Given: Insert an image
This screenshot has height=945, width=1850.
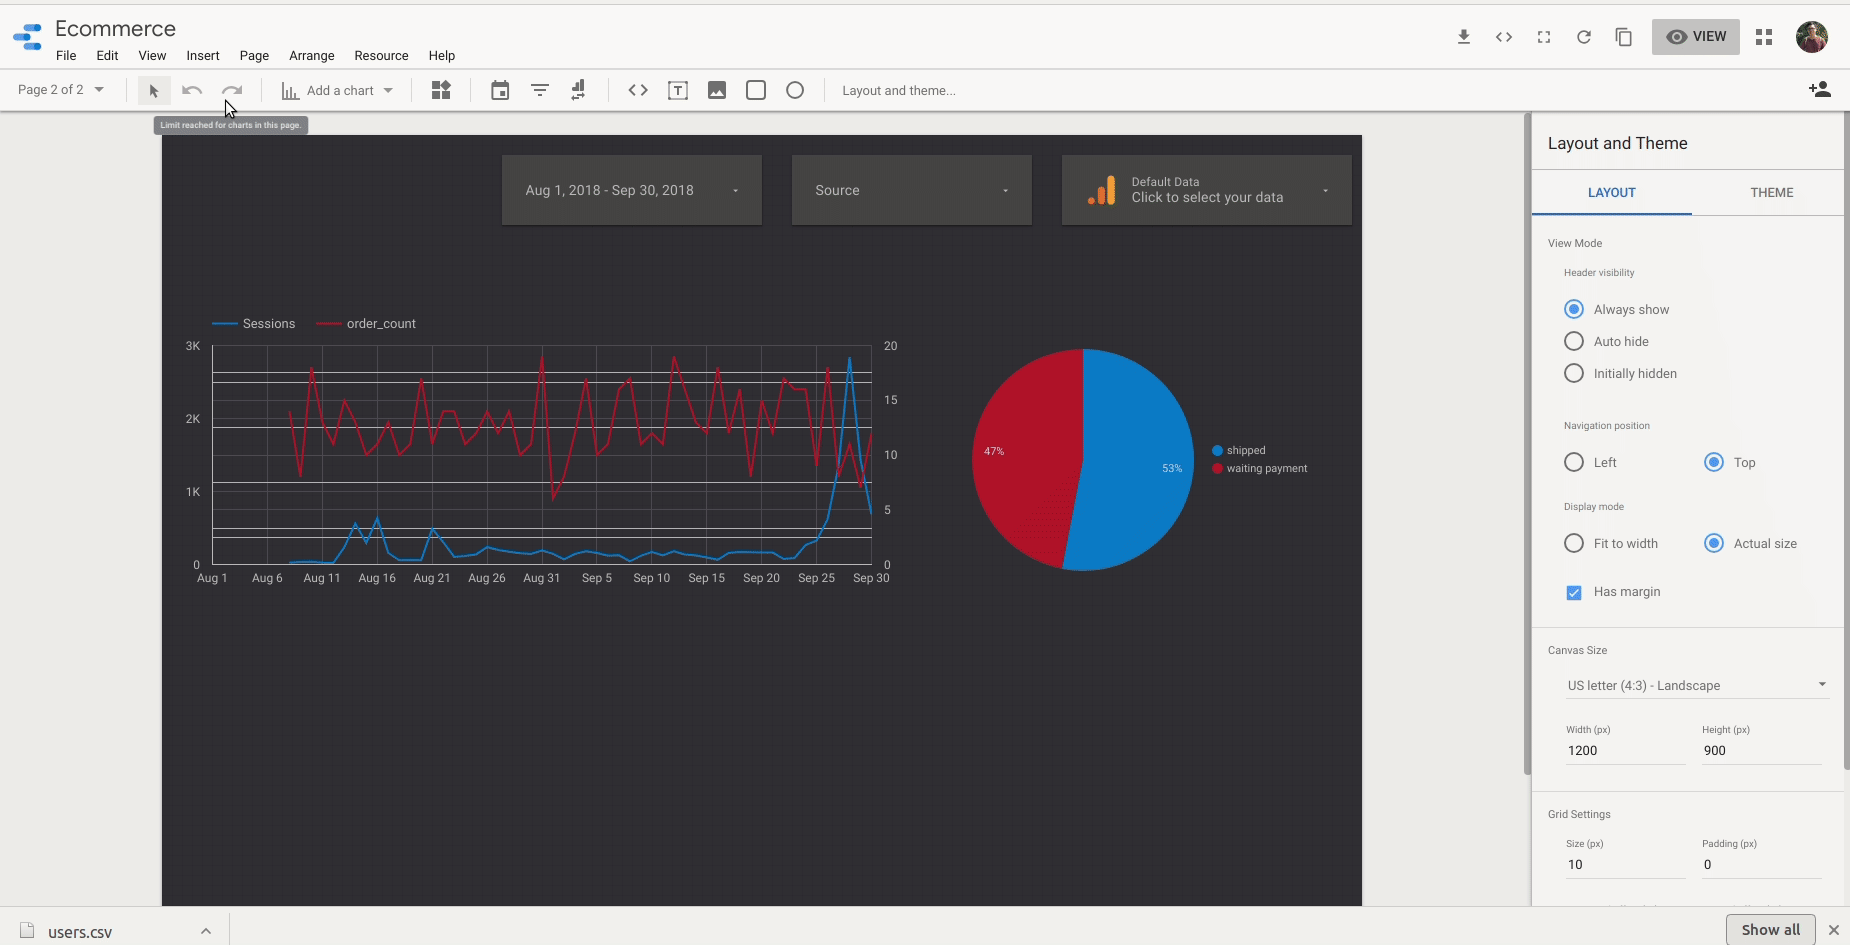Looking at the screenshot, I should (717, 91).
